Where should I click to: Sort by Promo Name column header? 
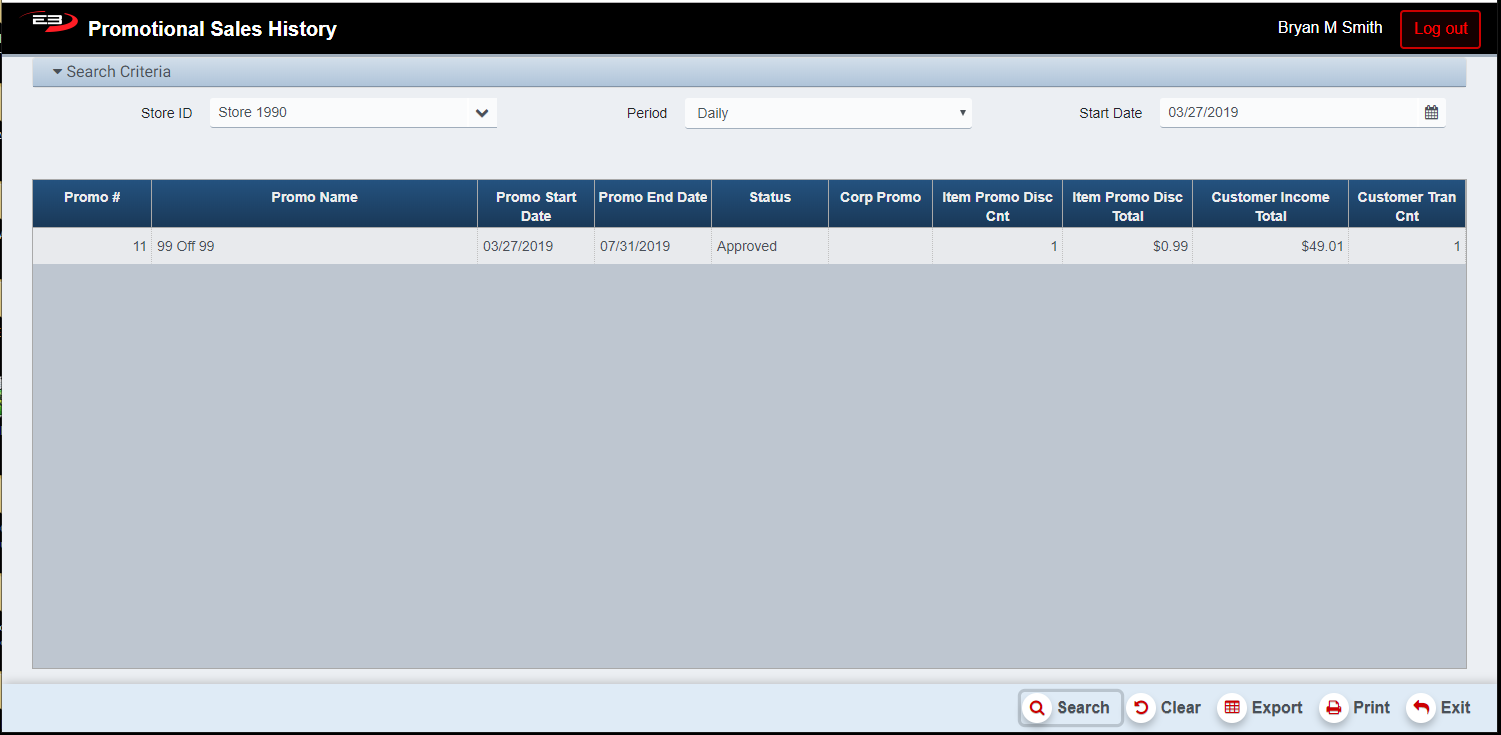[314, 198]
